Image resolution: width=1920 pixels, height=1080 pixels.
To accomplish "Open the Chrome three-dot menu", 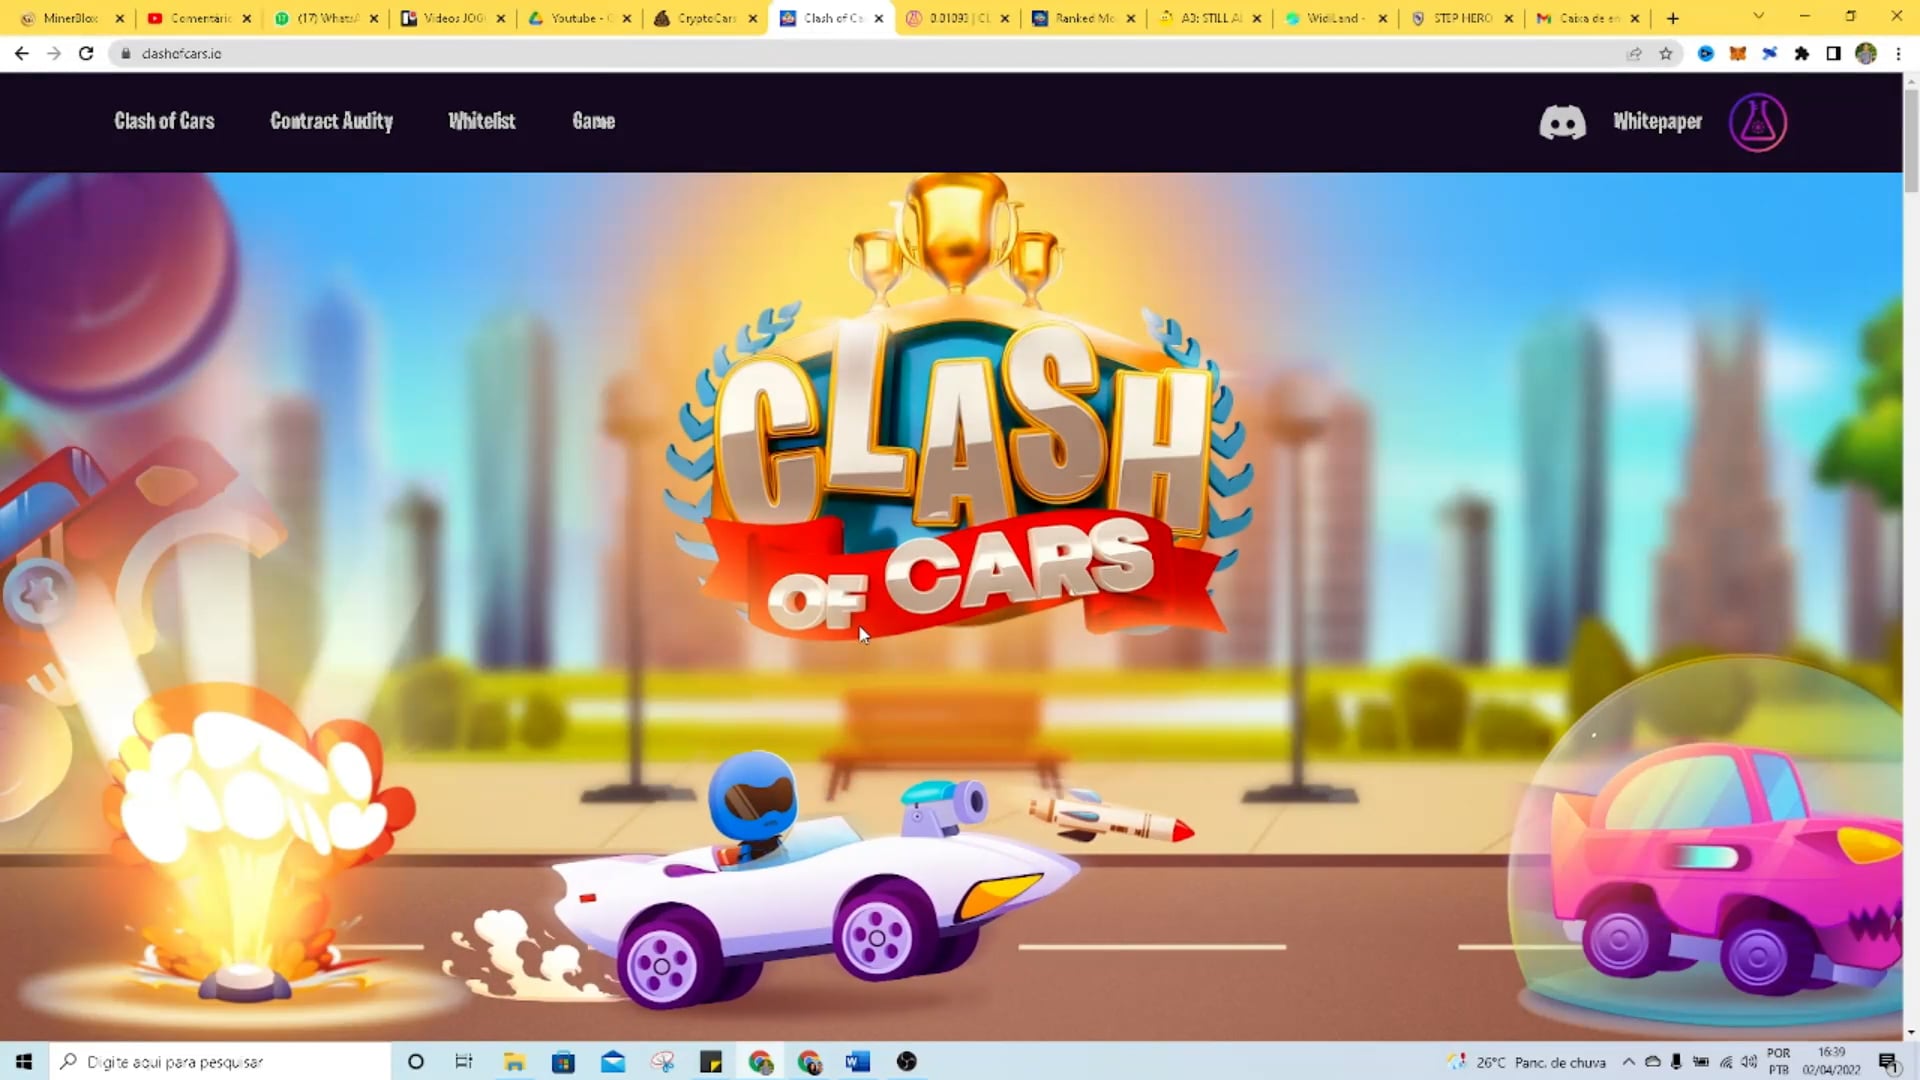I will point(1899,53).
